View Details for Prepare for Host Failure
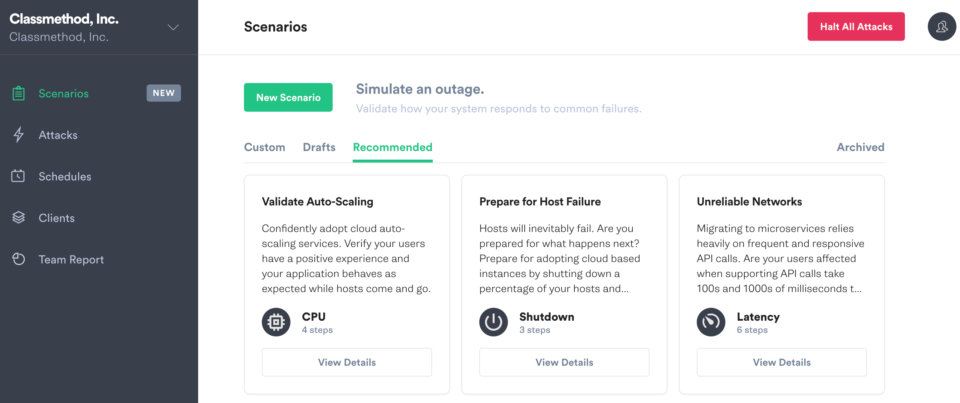960x403 pixels. point(564,362)
